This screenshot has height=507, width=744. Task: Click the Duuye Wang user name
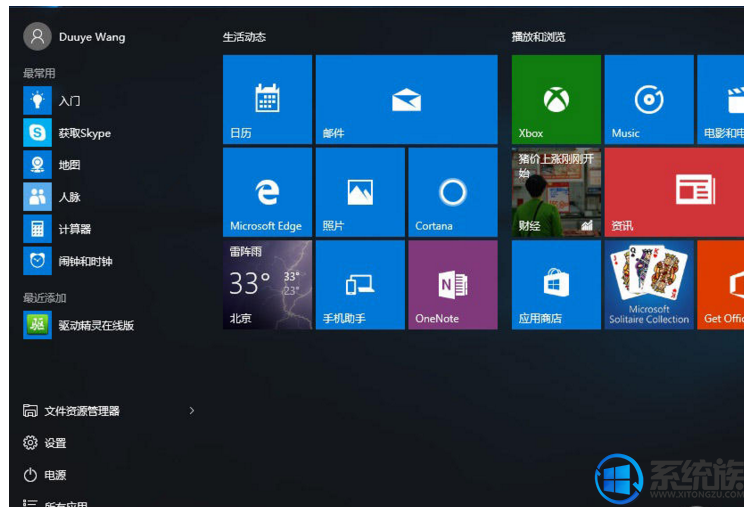(x=92, y=37)
